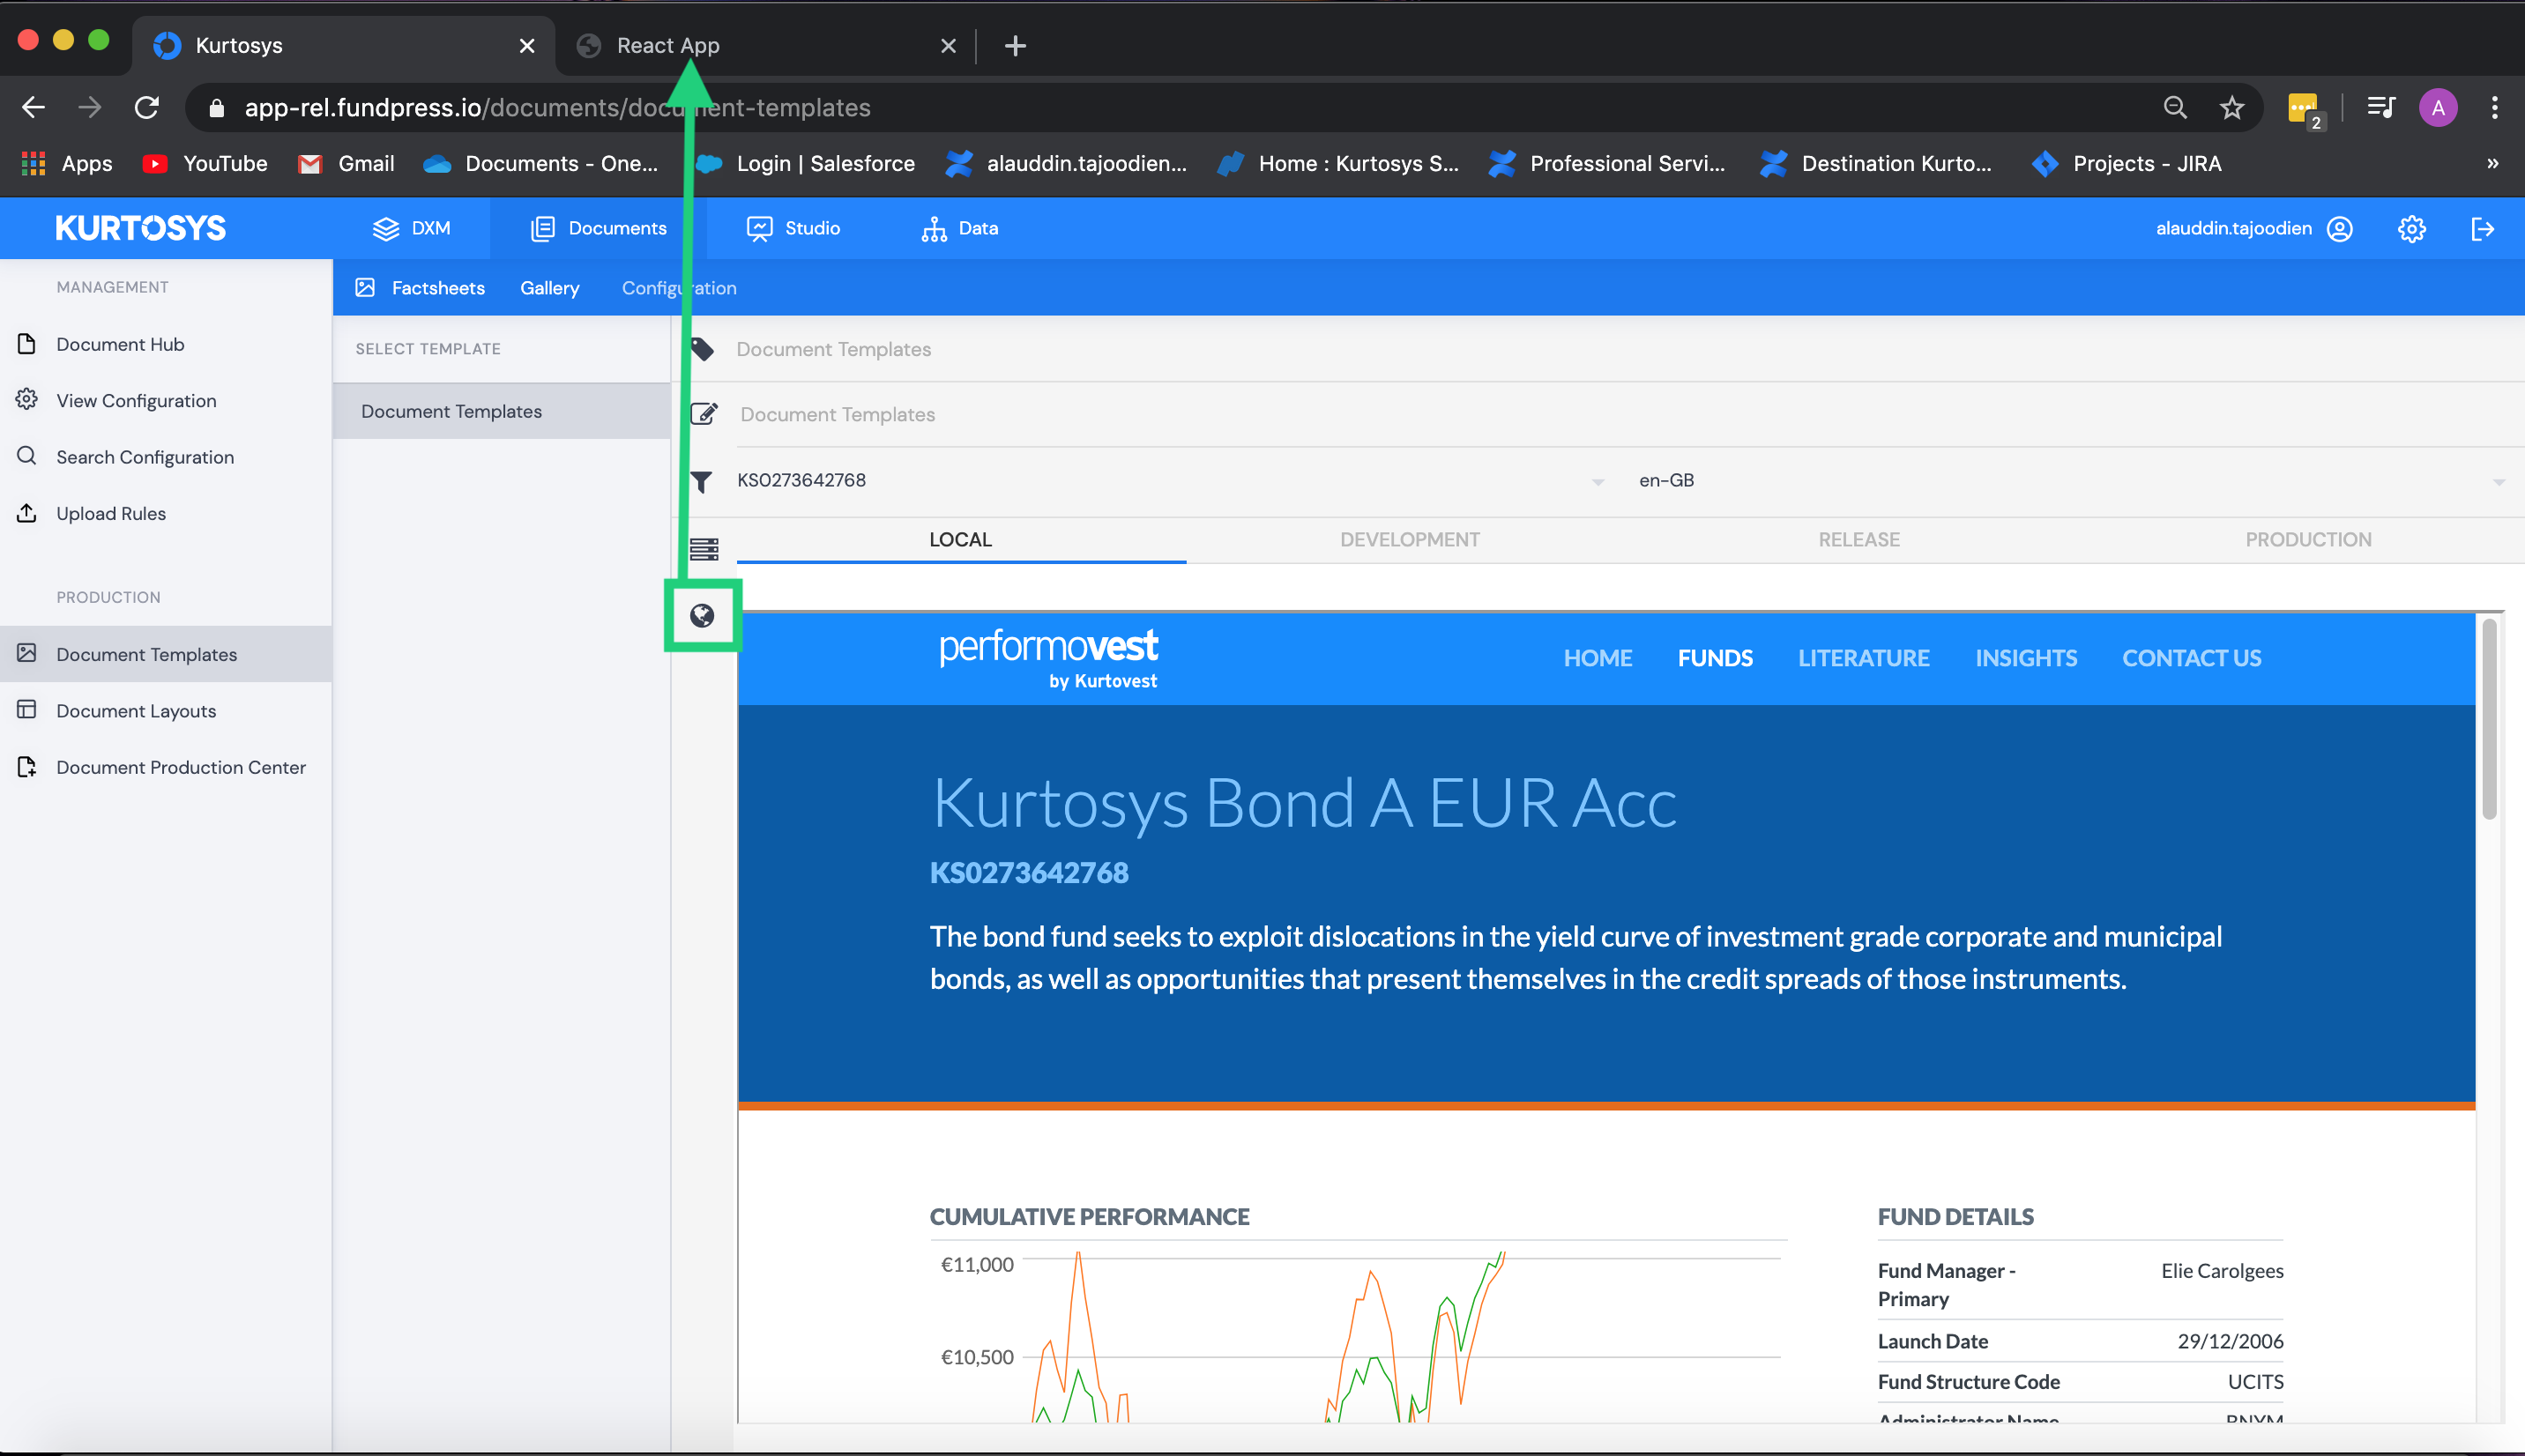Click the Kurtosys logo
The image size is (2525, 1456).
click(140, 228)
